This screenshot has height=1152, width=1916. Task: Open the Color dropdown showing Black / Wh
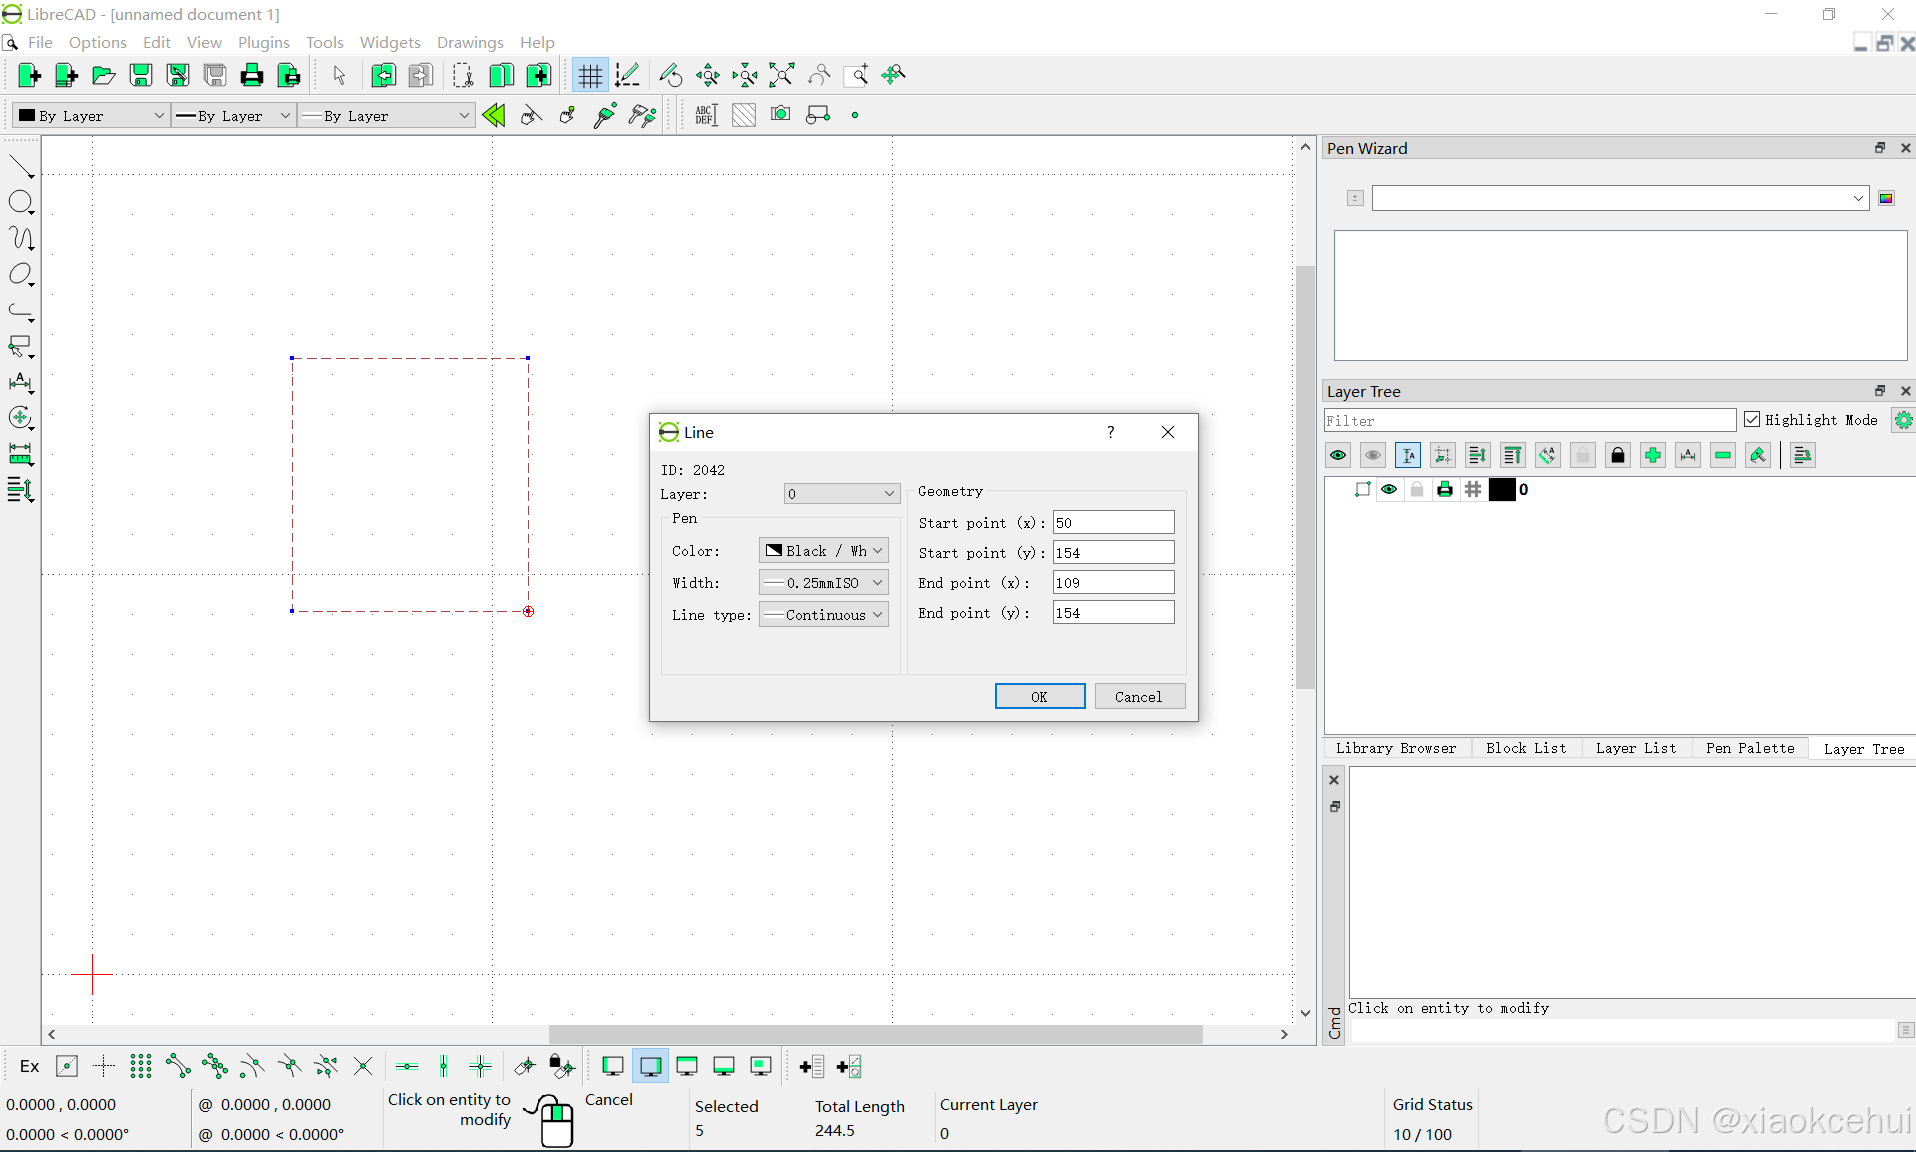pyautogui.click(x=824, y=551)
